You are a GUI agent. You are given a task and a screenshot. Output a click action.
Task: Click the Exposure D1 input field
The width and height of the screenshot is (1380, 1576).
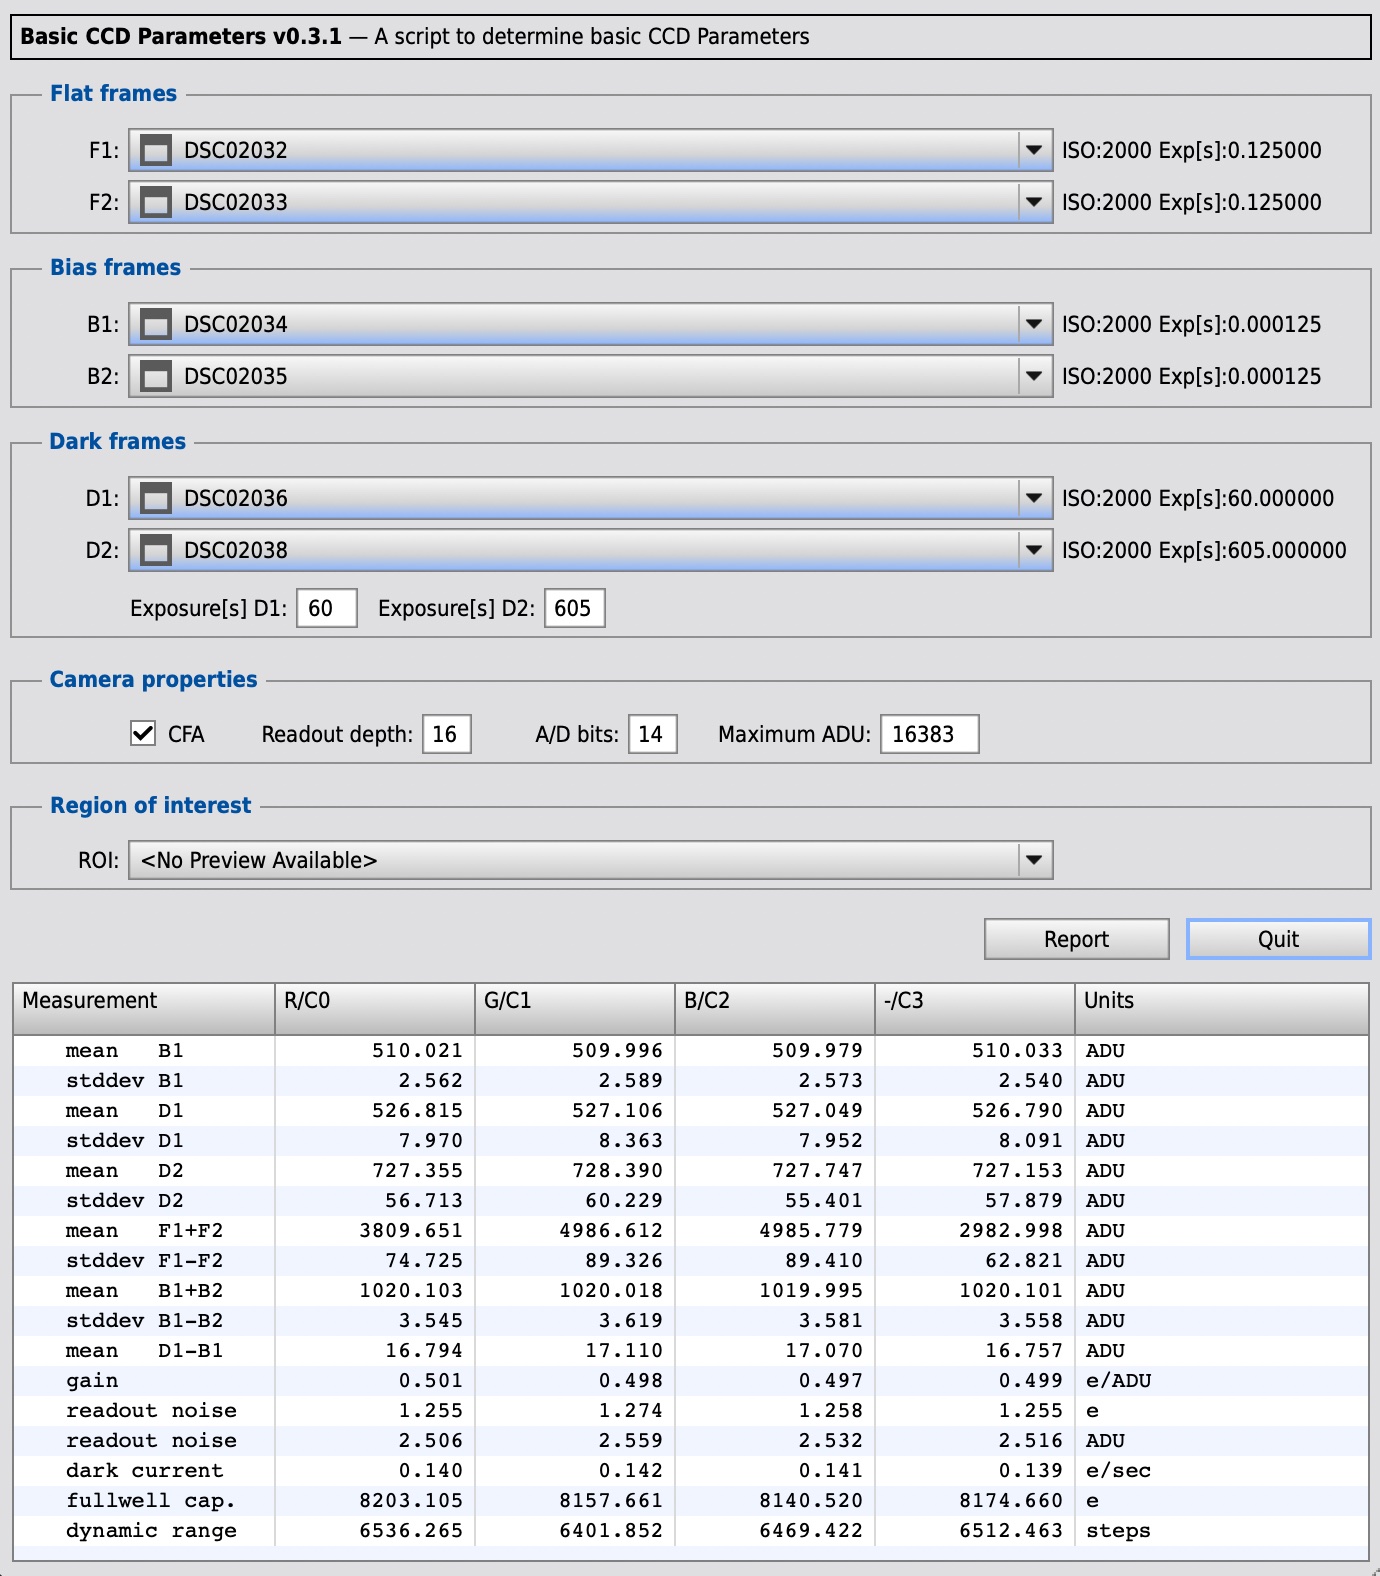(x=326, y=608)
